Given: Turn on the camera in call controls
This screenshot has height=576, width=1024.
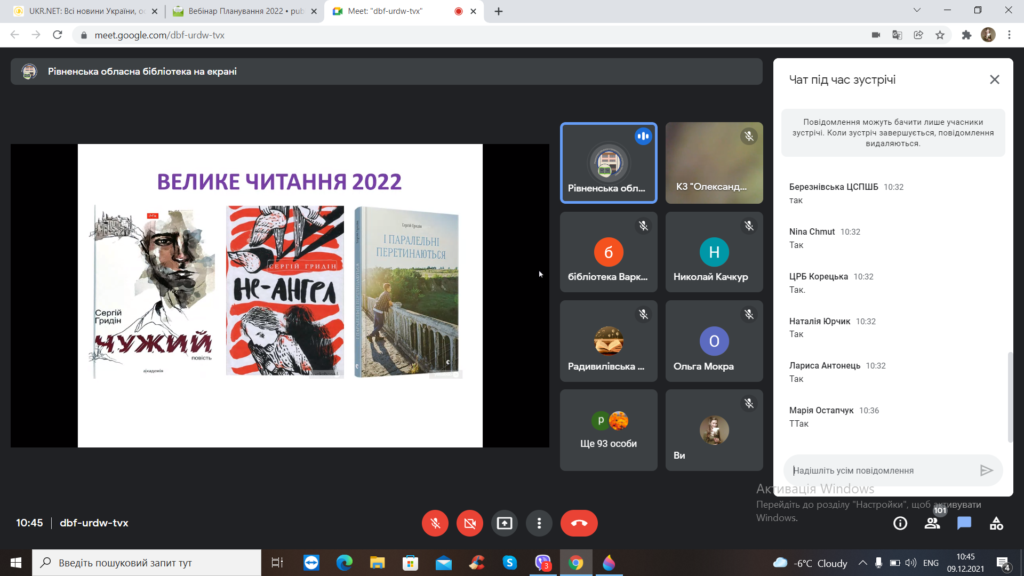Looking at the screenshot, I should (470, 522).
